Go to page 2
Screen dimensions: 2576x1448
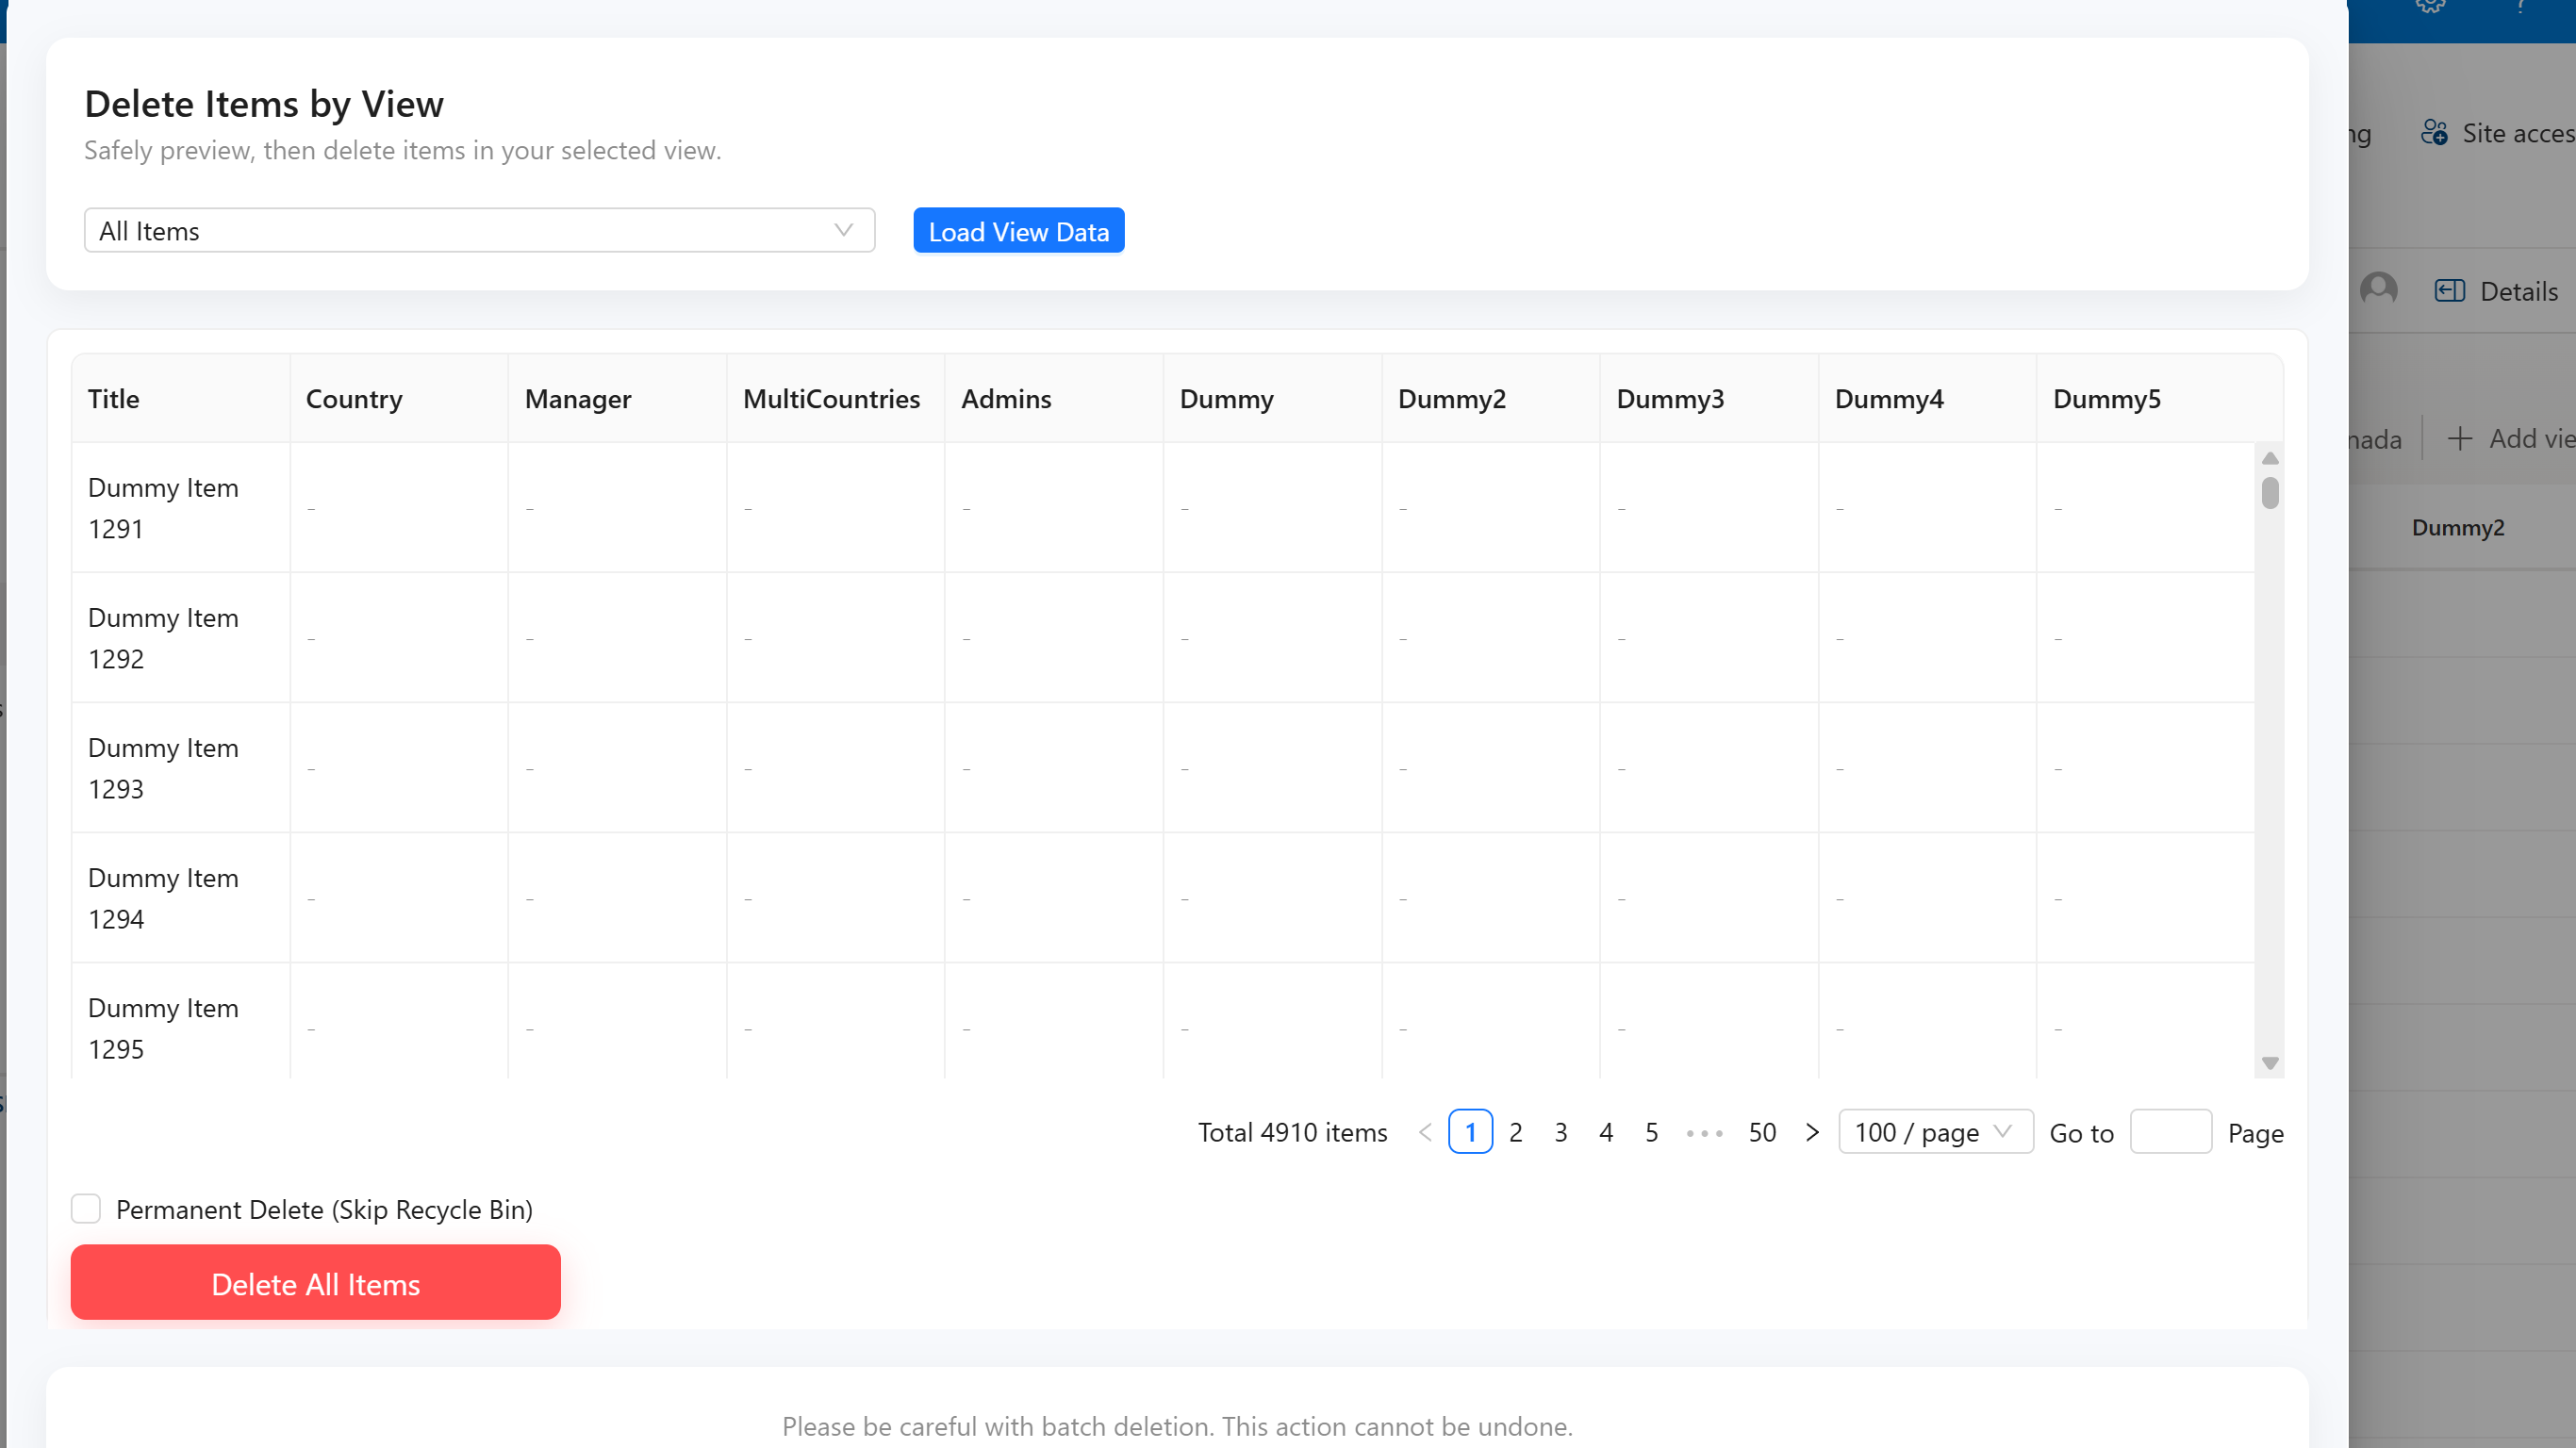[x=1515, y=1132]
